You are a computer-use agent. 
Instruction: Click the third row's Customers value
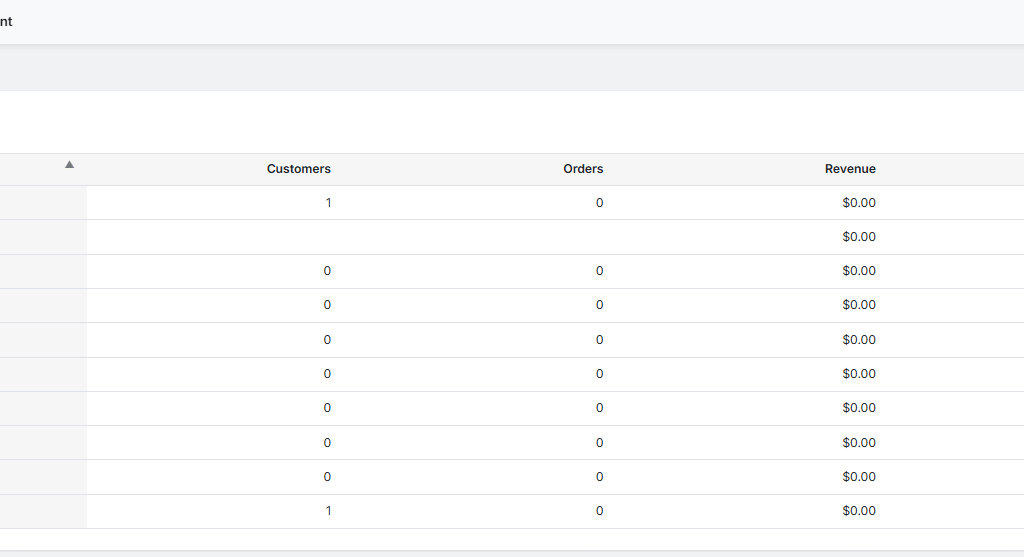pyautogui.click(x=327, y=271)
